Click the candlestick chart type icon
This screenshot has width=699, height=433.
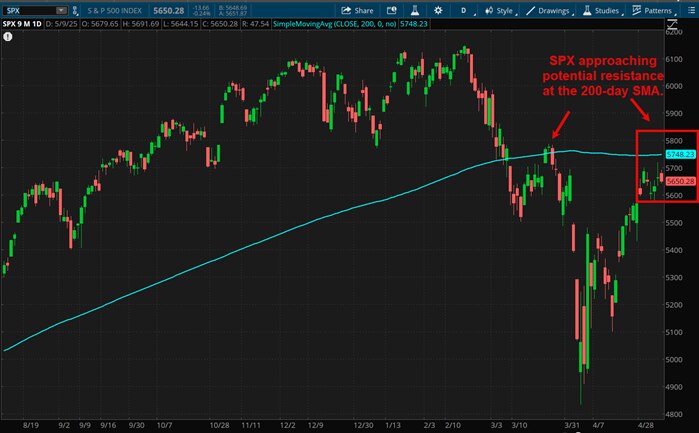(490, 9)
